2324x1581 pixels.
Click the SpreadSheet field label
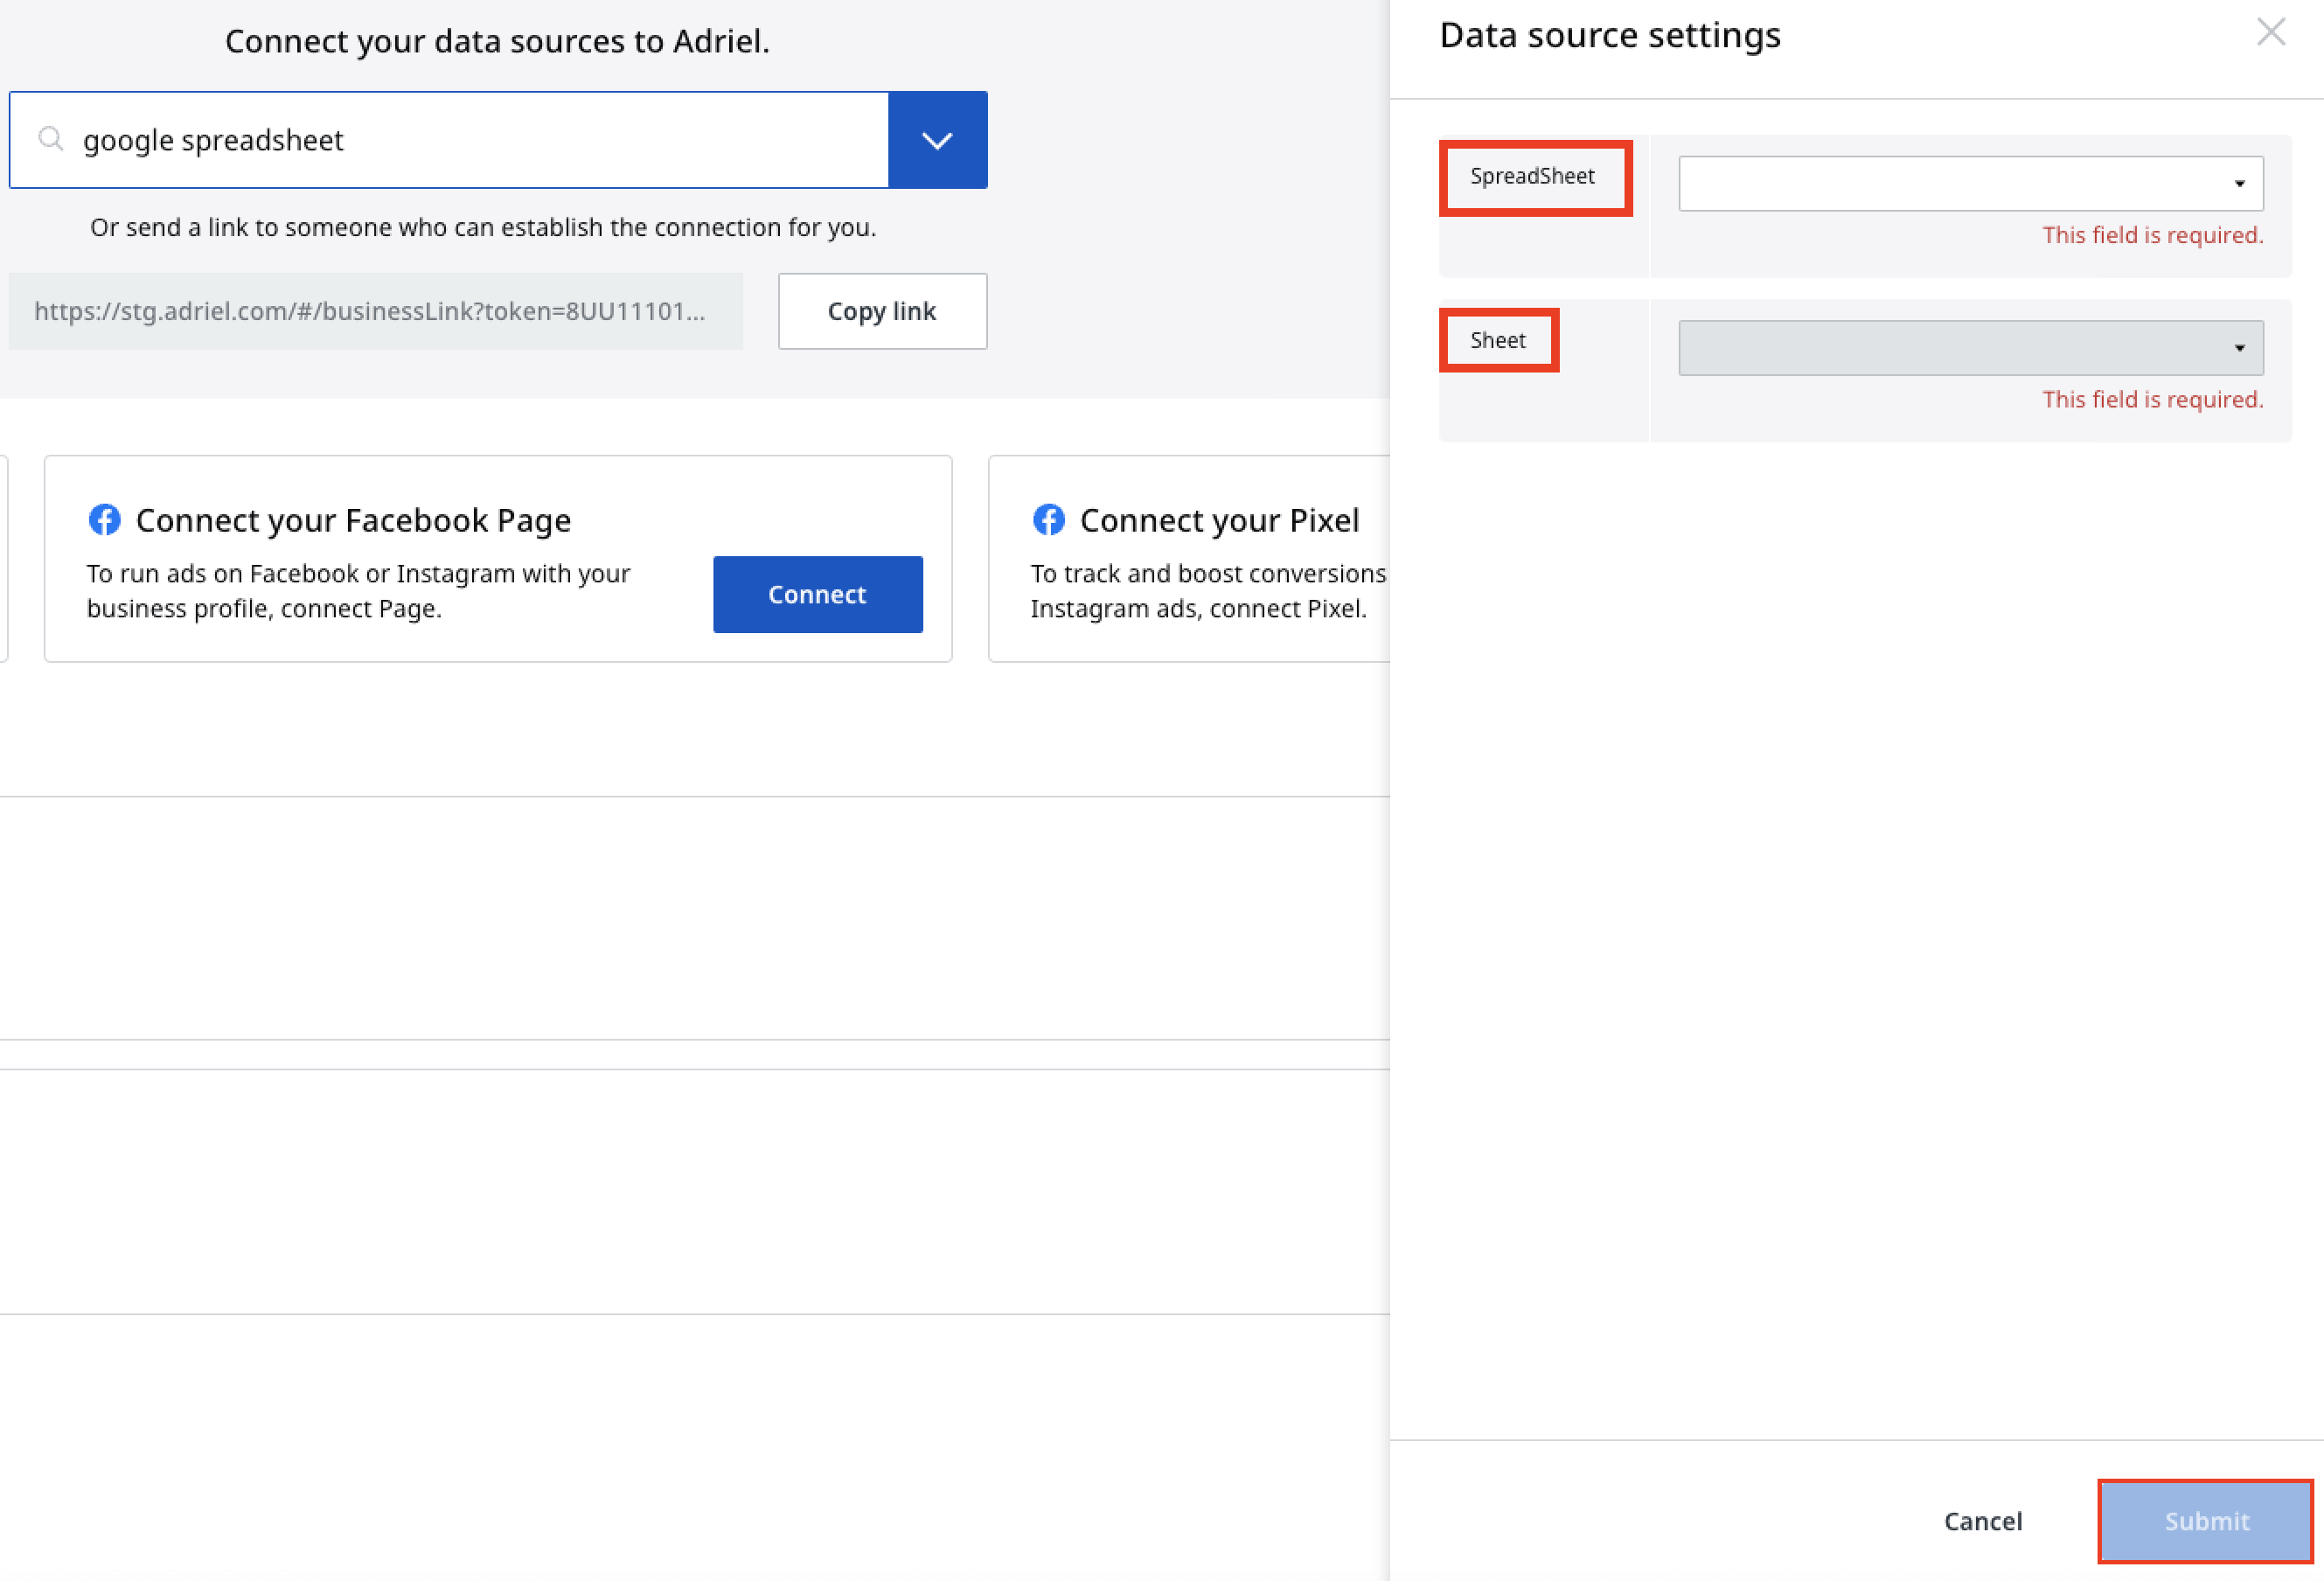pyautogui.click(x=1532, y=176)
